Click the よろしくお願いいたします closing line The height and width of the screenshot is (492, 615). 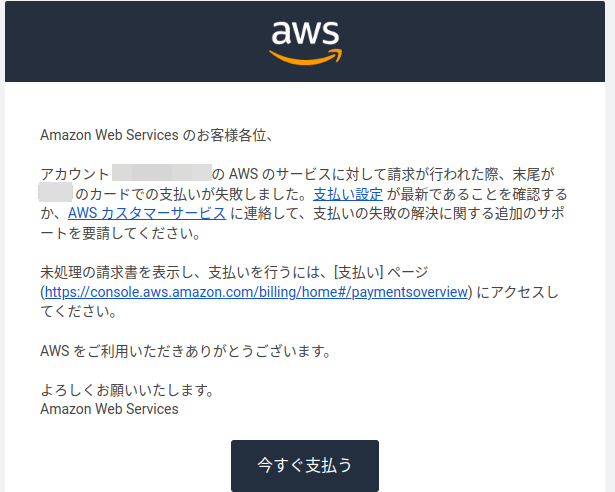click(x=127, y=390)
